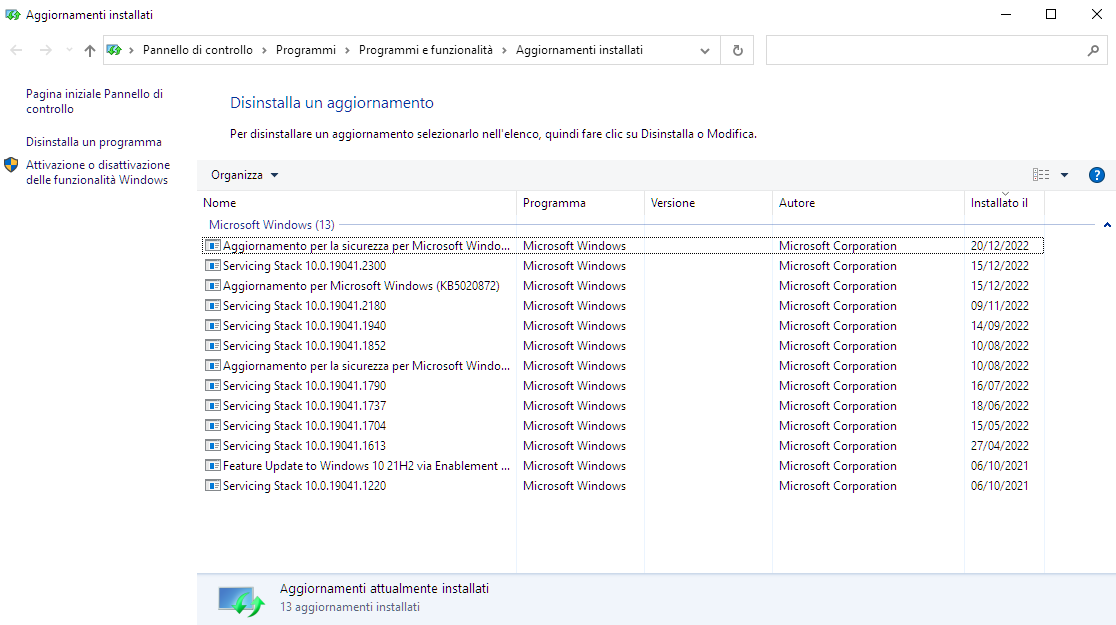Open 'Disinstalla un programma' link
Image resolution: width=1116 pixels, height=625 pixels.
[x=94, y=142]
